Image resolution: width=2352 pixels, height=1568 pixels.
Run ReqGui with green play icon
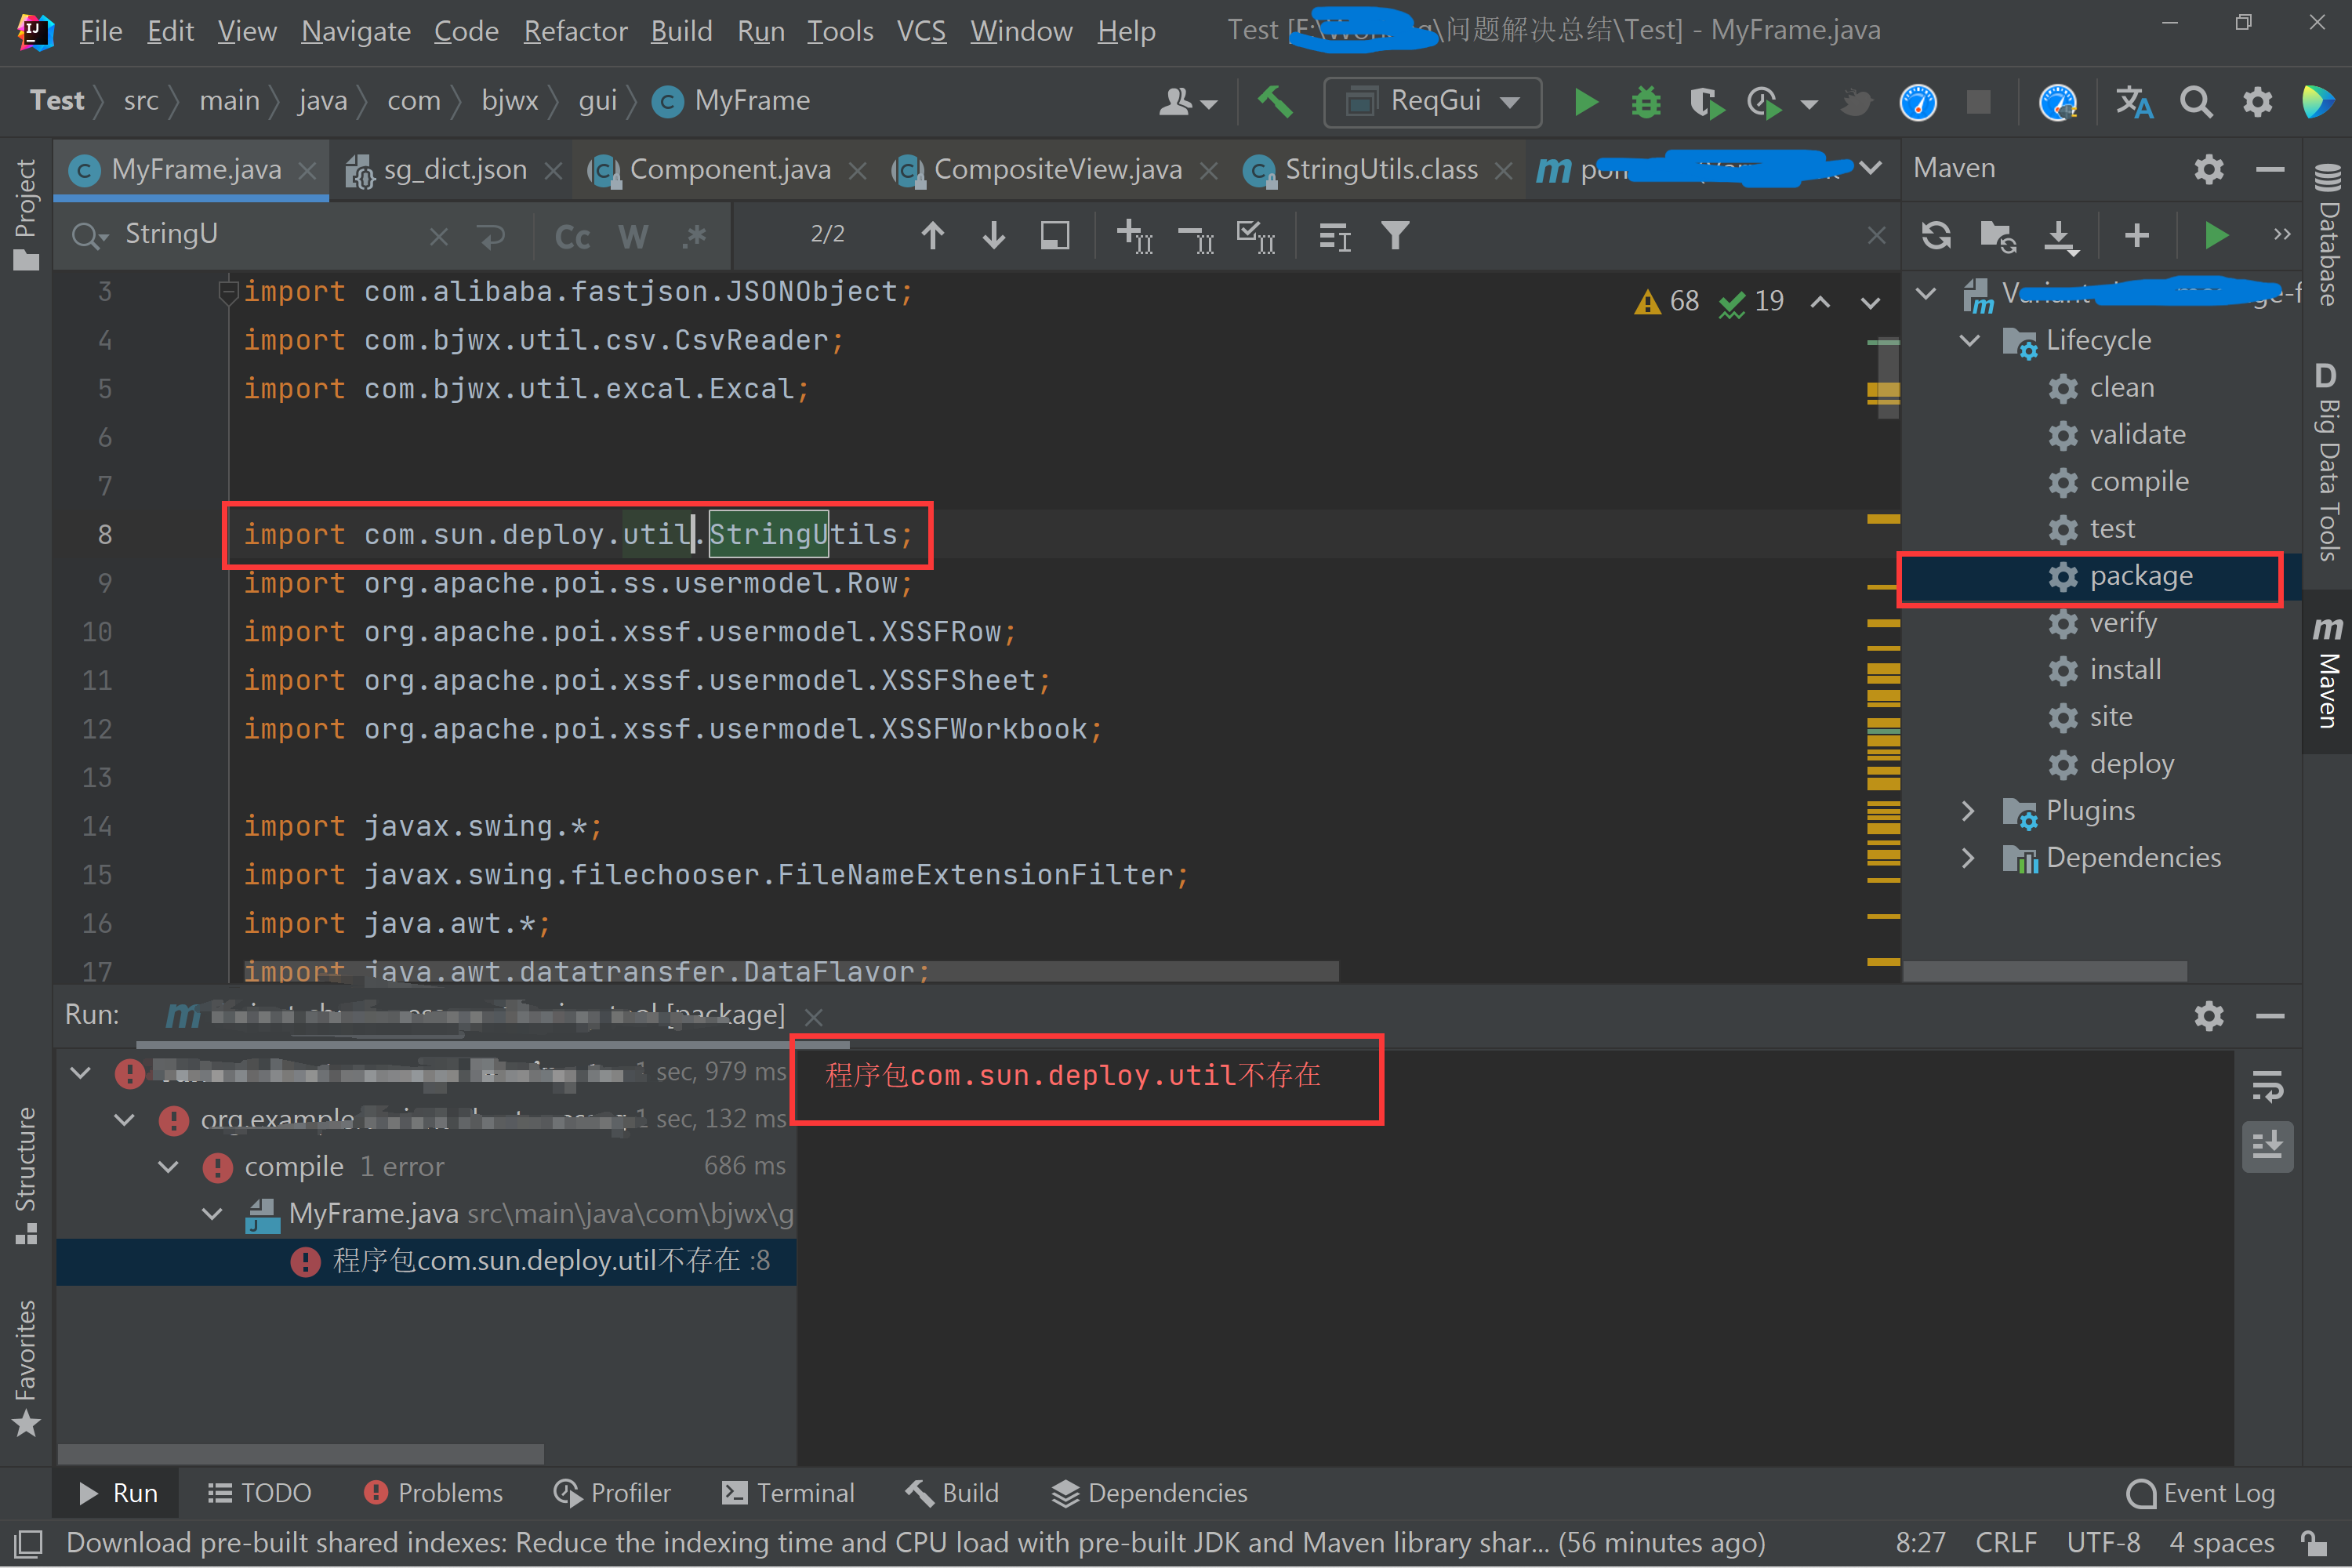point(1585,101)
